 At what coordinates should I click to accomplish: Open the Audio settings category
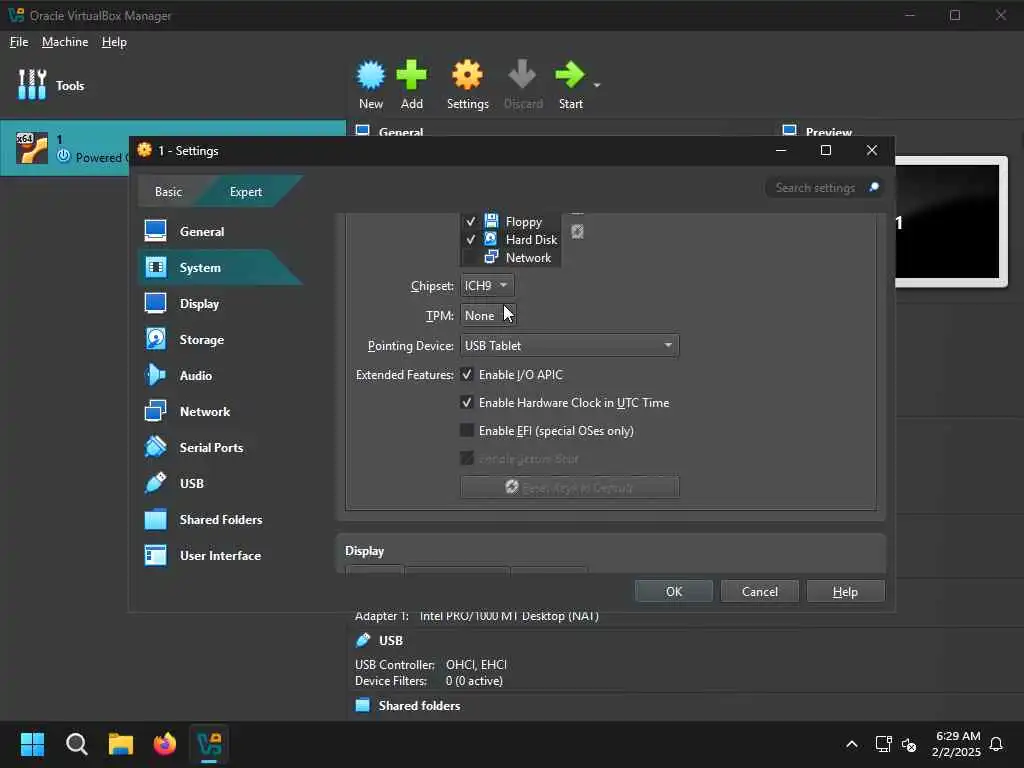[x=219, y=375]
